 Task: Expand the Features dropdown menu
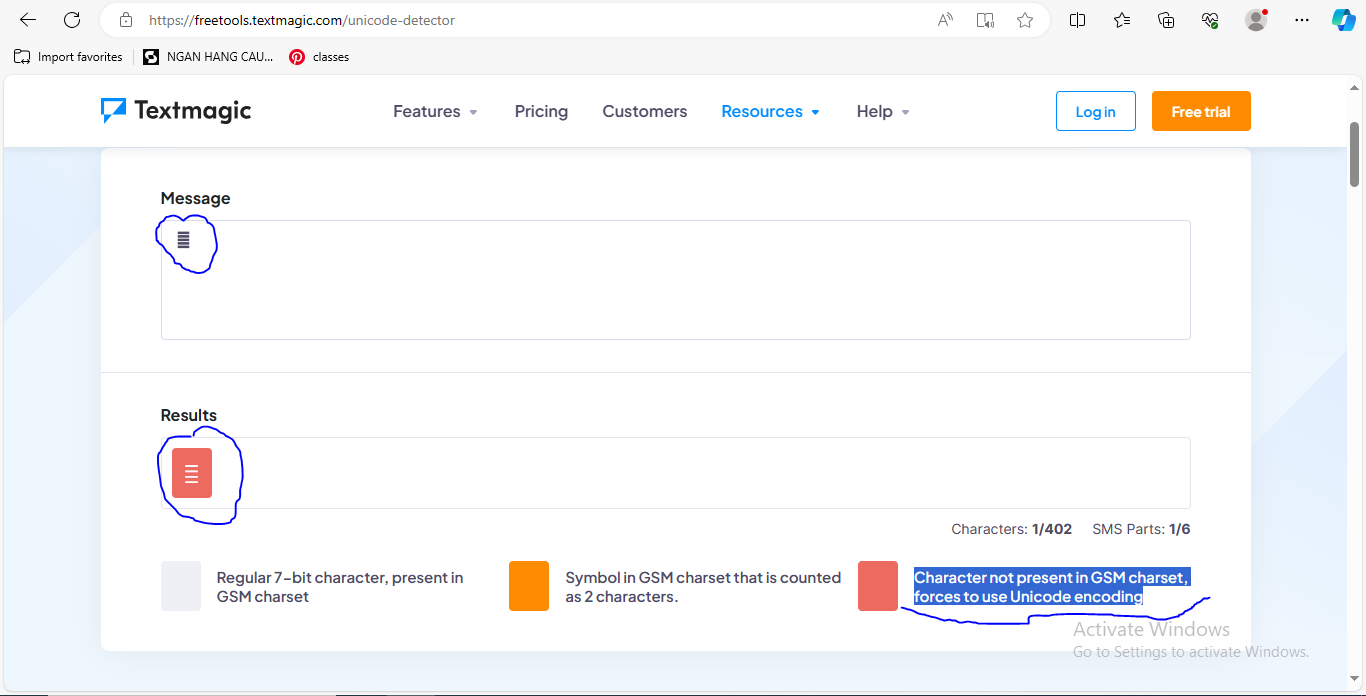pyautogui.click(x=435, y=112)
